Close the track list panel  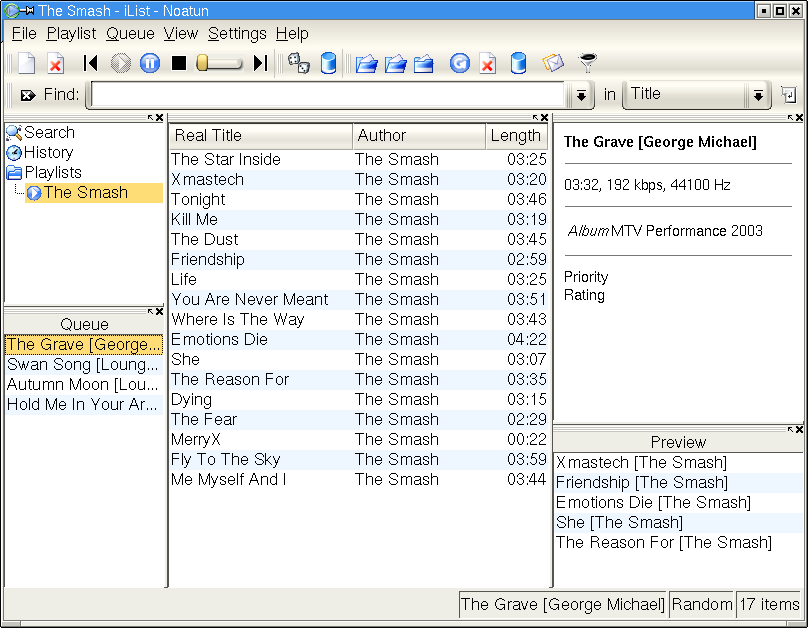click(544, 118)
